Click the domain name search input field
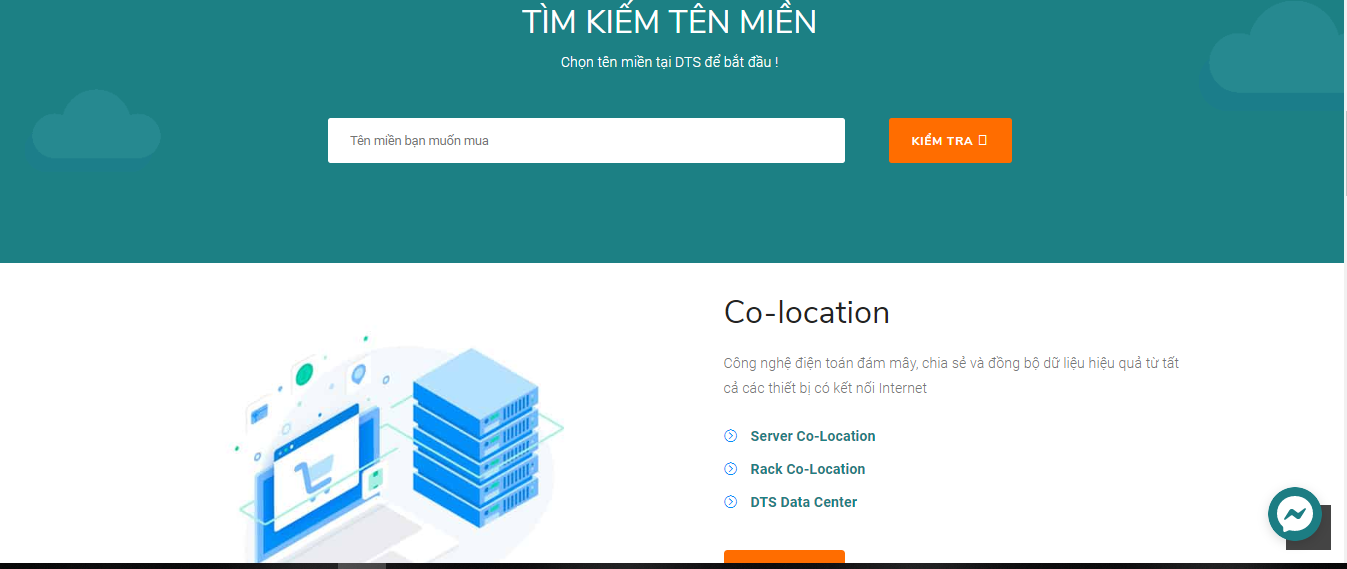This screenshot has width=1347, height=569. coord(586,140)
